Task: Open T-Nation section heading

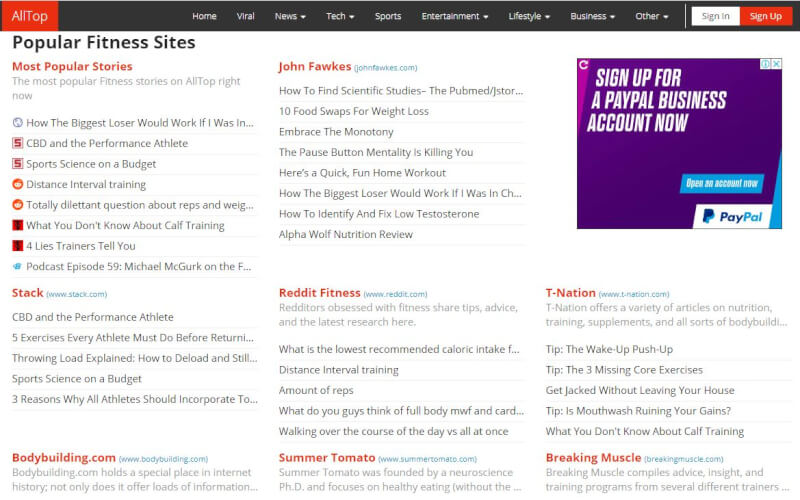Action: (570, 293)
